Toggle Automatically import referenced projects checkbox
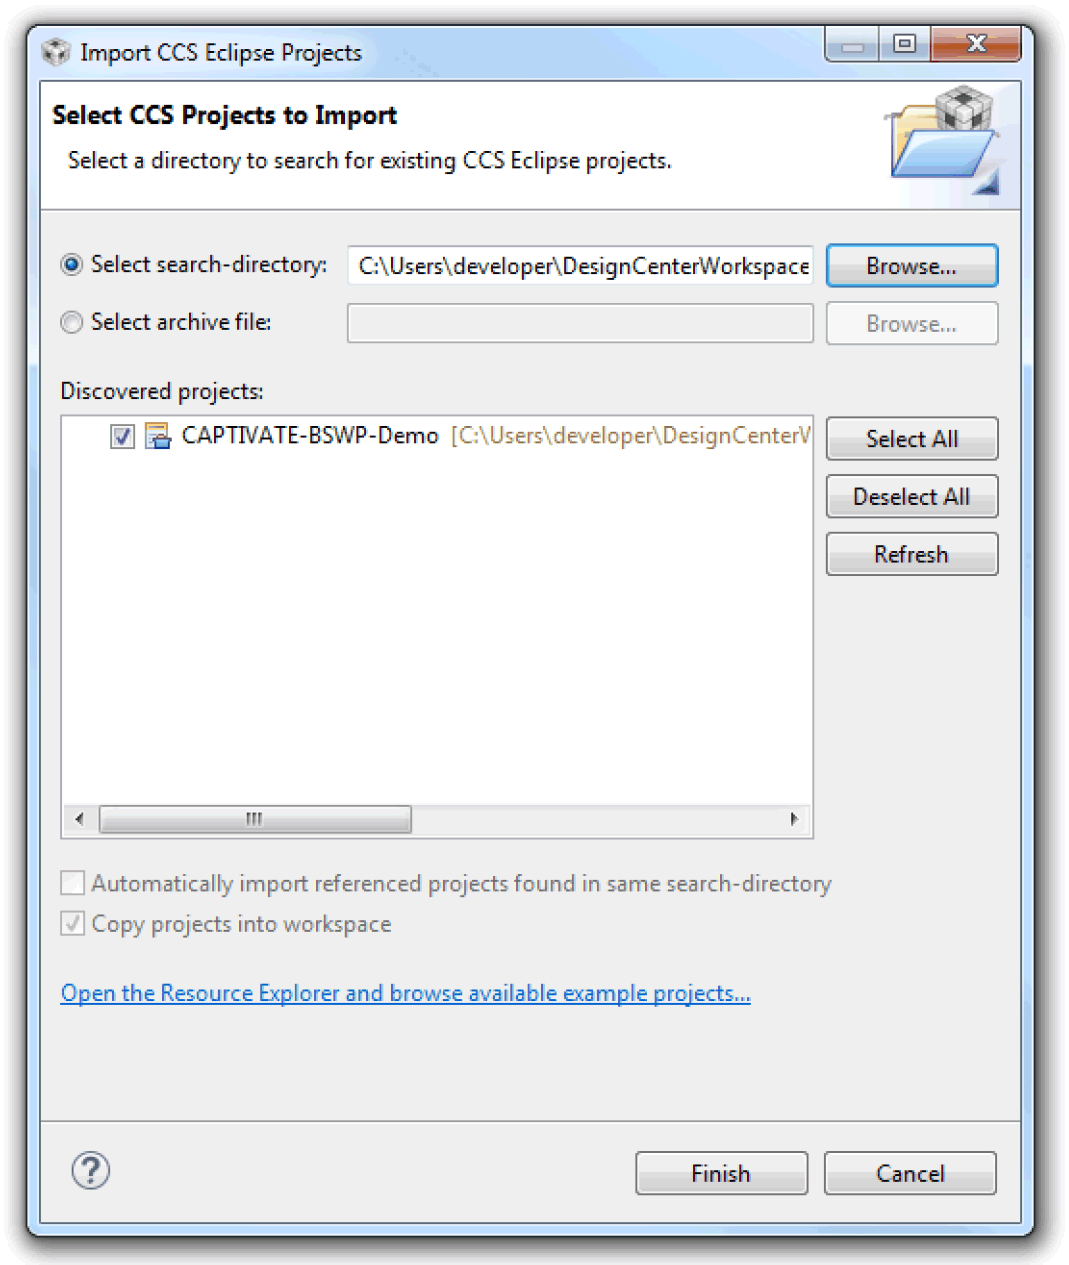Image resolution: width=1069 pixels, height=1265 pixels. point(72,883)
